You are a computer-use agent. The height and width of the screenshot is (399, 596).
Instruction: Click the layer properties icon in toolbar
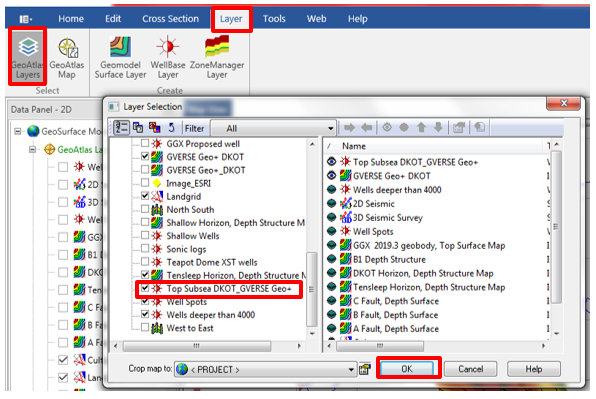[459, 128]
